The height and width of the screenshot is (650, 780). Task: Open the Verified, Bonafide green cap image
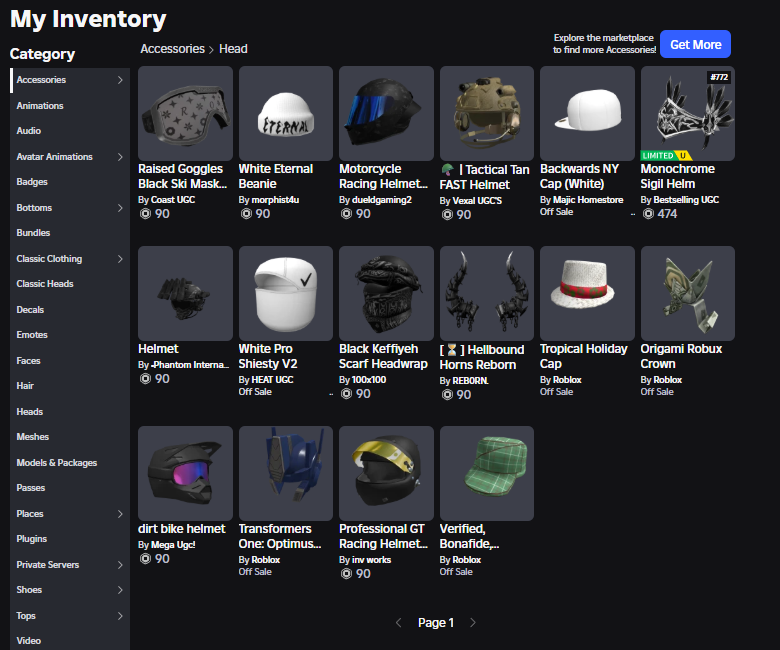pyautogui.click(x=487, y=473)
